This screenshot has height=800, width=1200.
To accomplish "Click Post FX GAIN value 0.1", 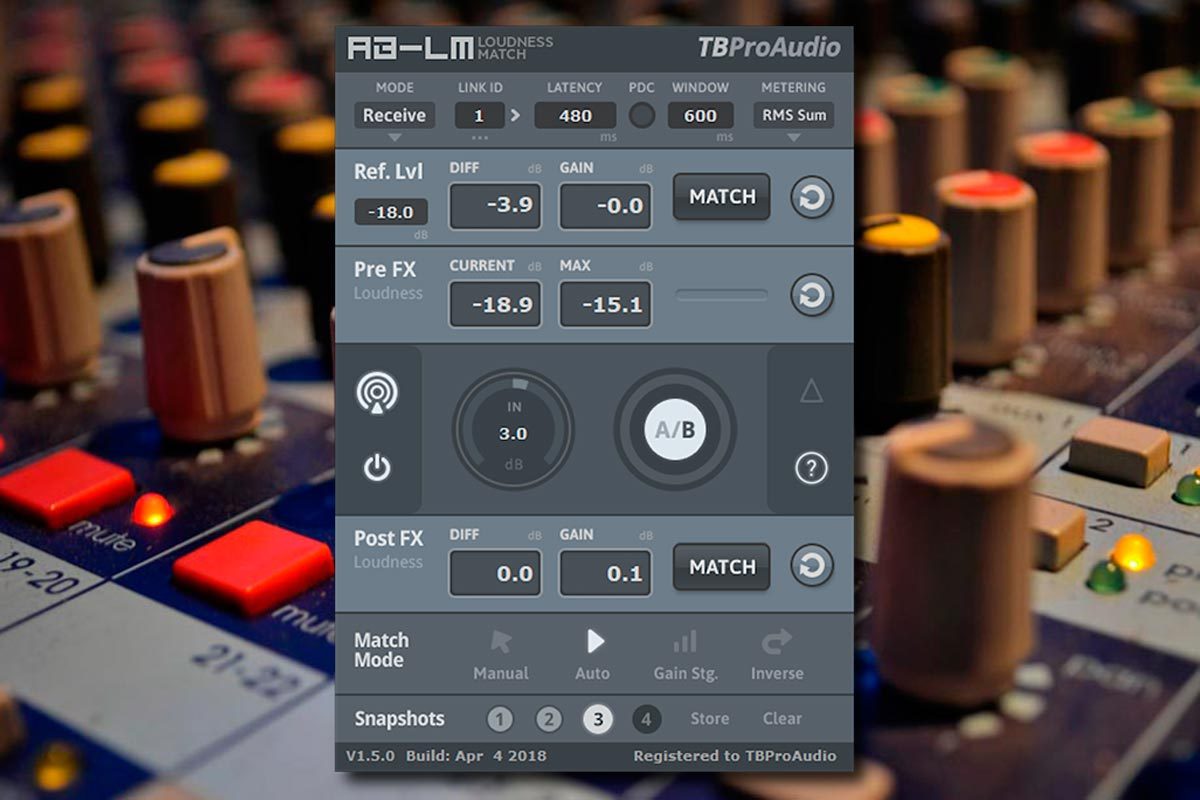I will tap(605, 573).
